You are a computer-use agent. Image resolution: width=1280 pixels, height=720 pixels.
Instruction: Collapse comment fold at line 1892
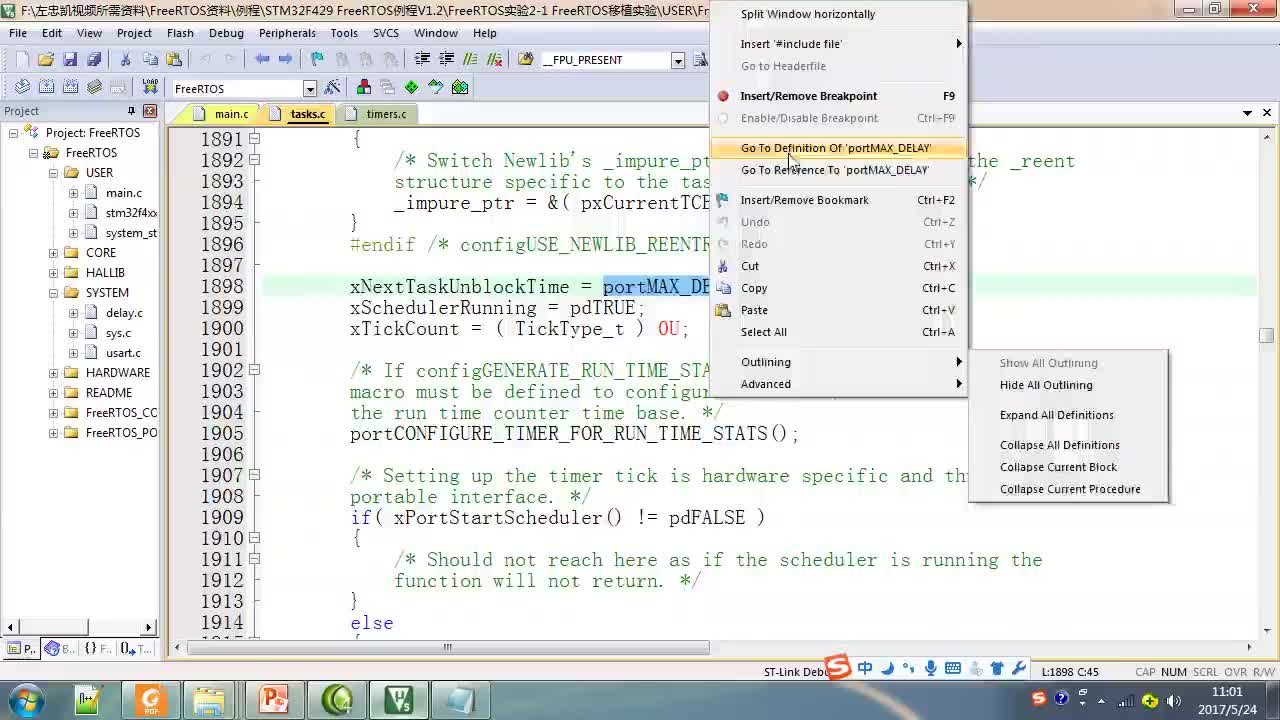(x=254, y=160)
